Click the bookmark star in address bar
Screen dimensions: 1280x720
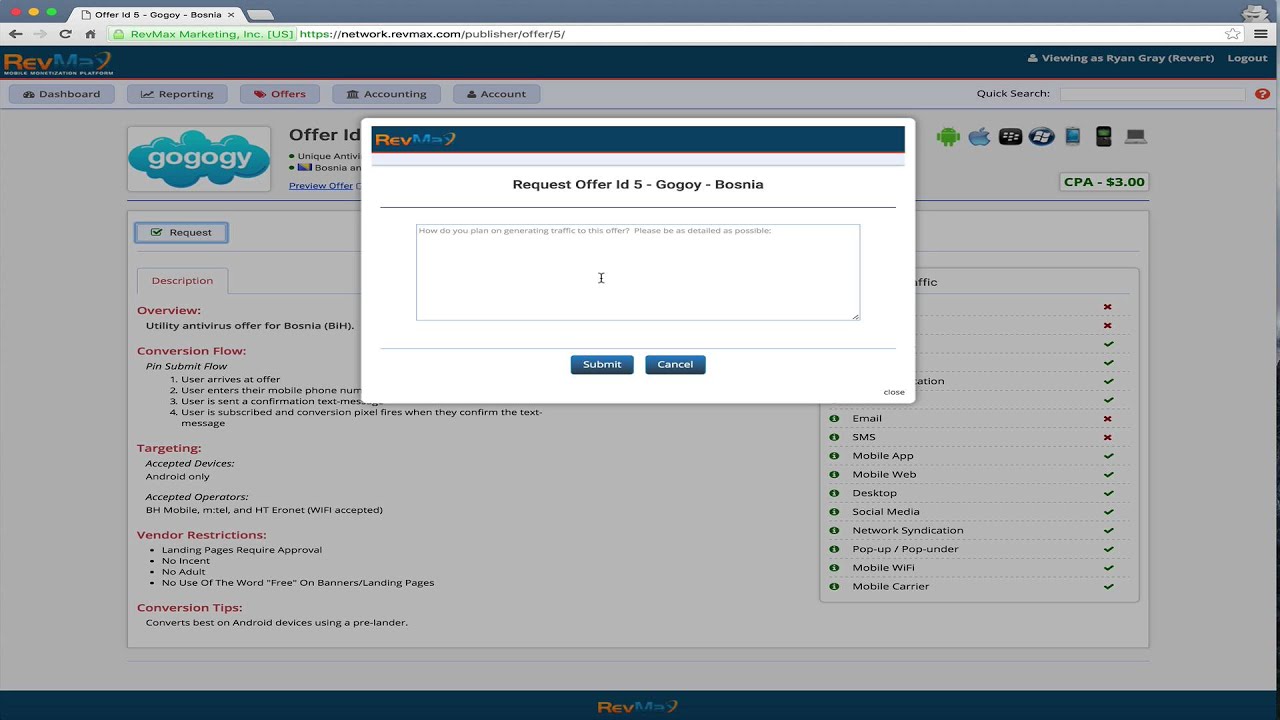click(1232, 34)
